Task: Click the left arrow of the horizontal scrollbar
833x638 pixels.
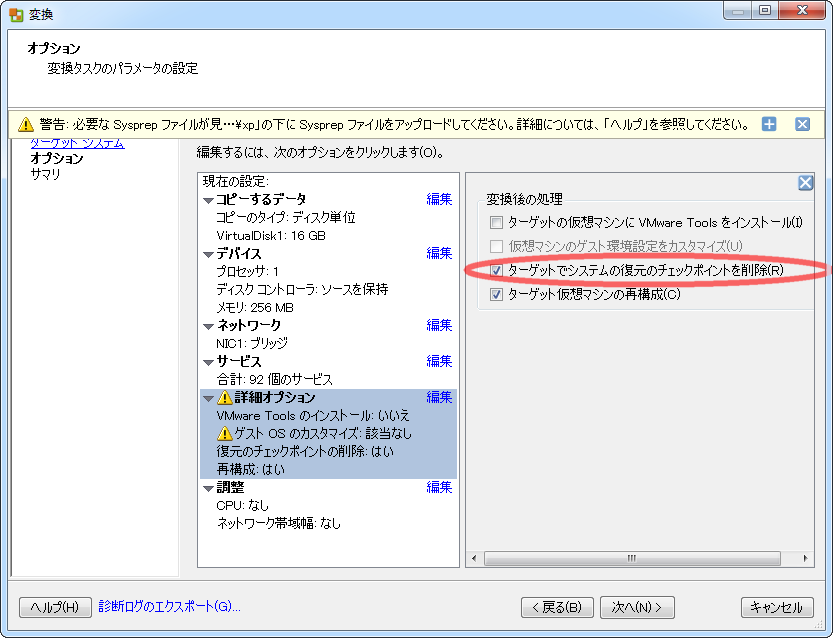Action: pyautogui.click(x=474, y=558)
